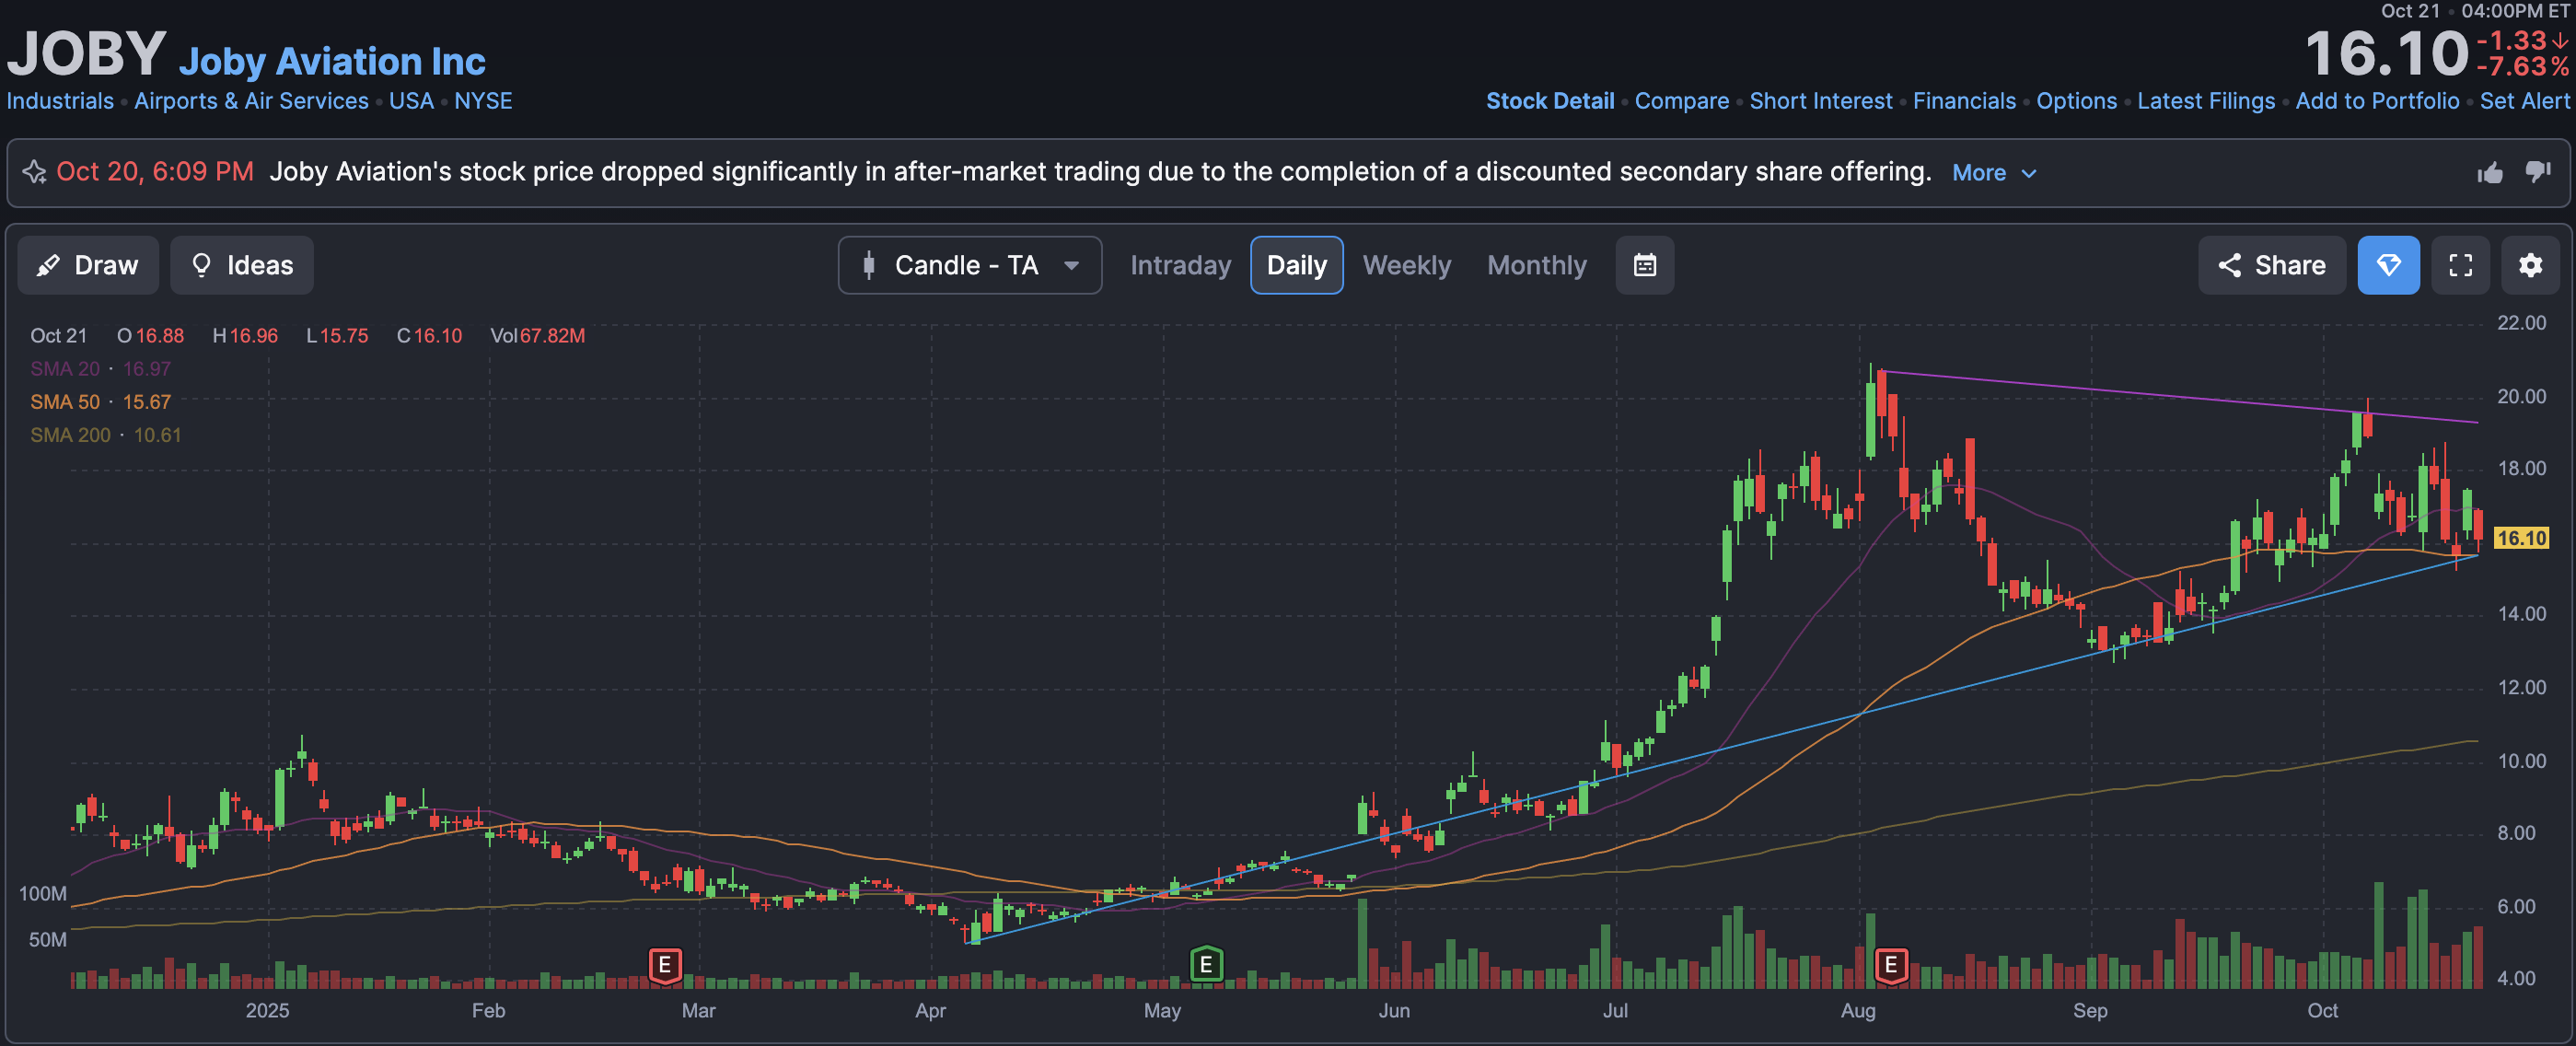Open chart settings gear icon
This screenshot has width=2576, height=1046.
click(x=2530, y=265)
